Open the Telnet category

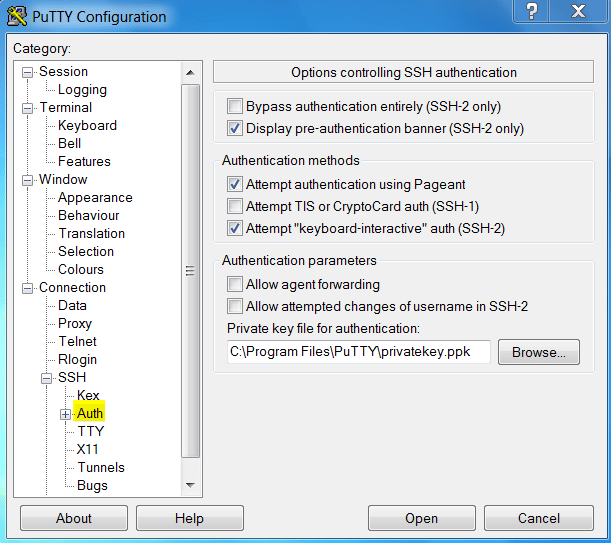[x=78, y=341]
